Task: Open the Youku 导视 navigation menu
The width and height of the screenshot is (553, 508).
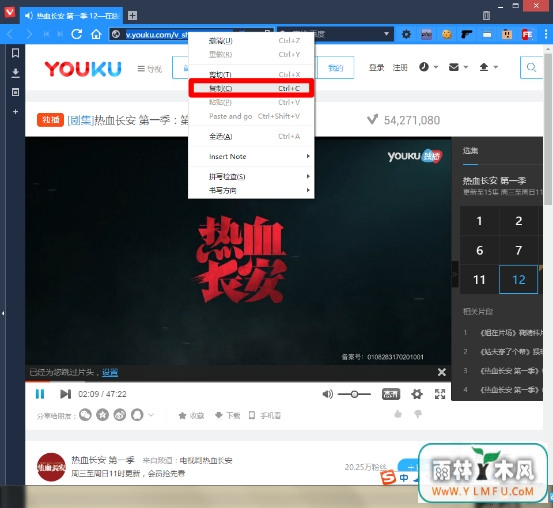Action: 150,69
